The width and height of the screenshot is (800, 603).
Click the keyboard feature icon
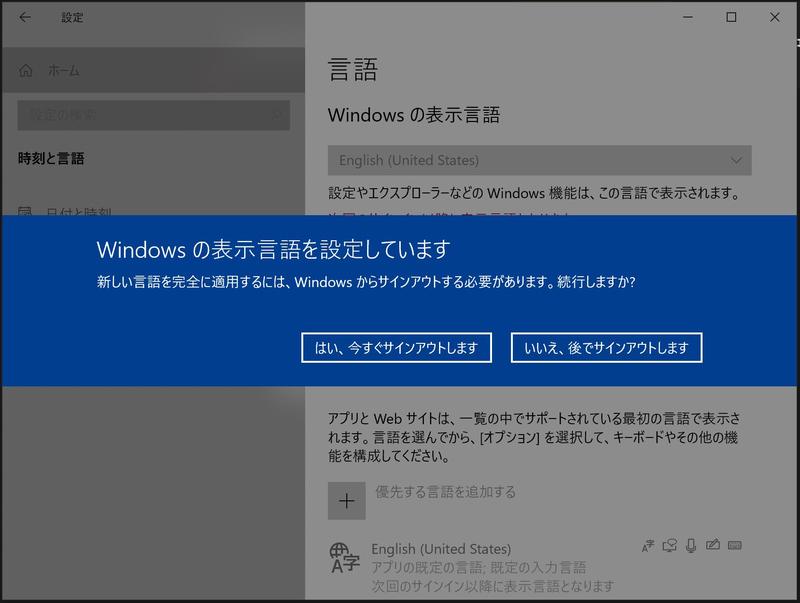pyautogui.click(x=735, y=545)
